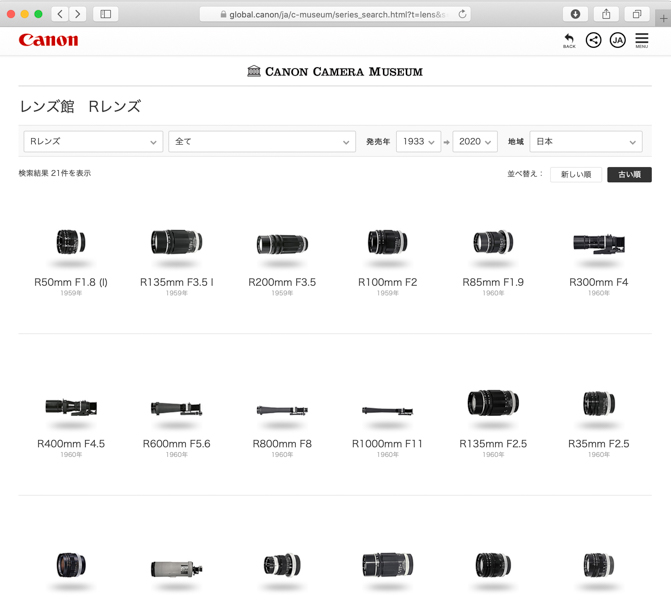
Task: Reload the page with refresh icon
Action: pos(462,14)
